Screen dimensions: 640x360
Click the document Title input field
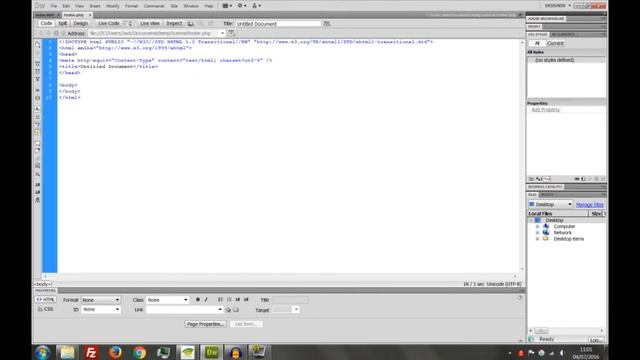tap(278, 24)
